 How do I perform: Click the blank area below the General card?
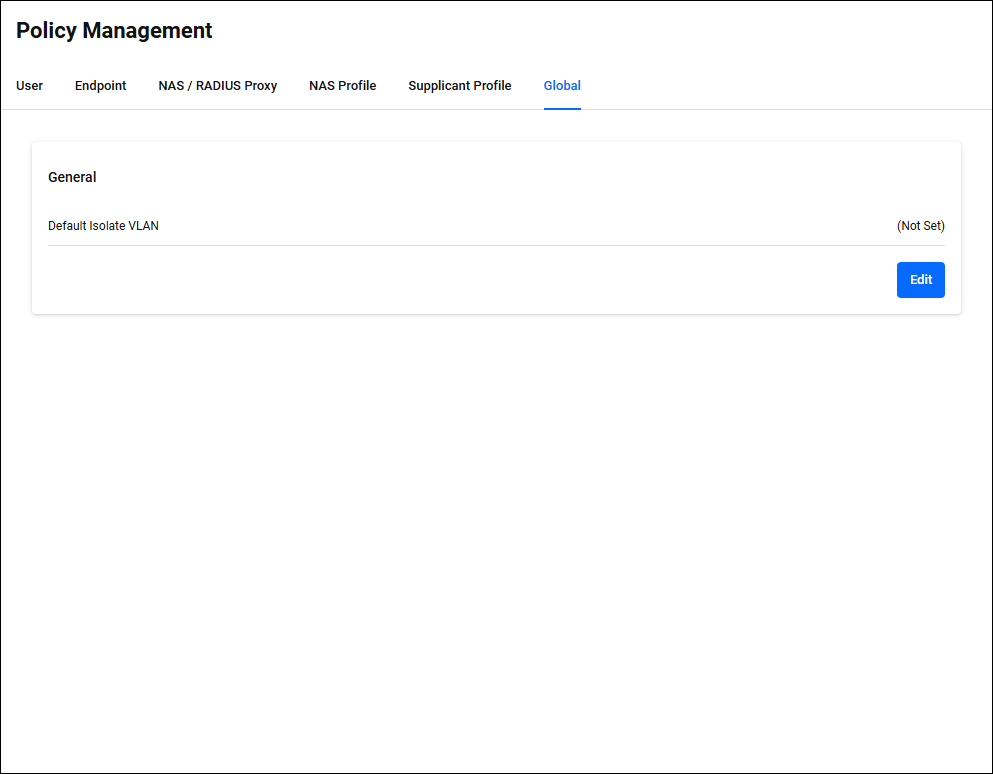pyautogui.click(x=496, y=520)
